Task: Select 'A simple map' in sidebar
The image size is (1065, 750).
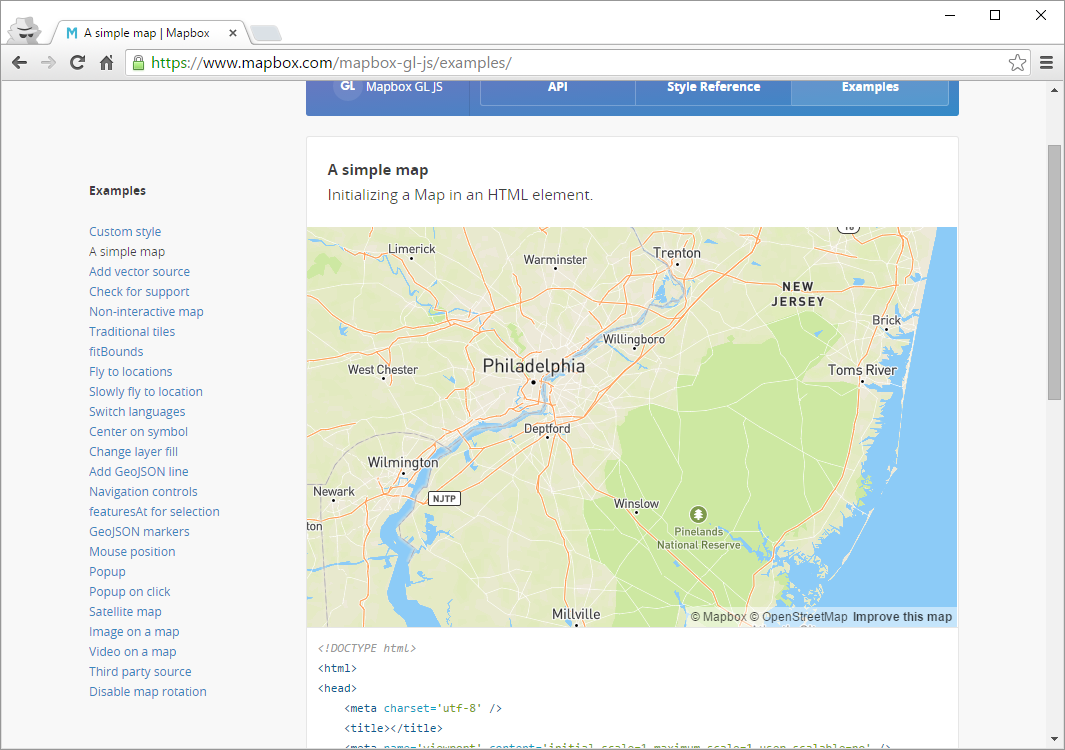Action: [127, 251]
